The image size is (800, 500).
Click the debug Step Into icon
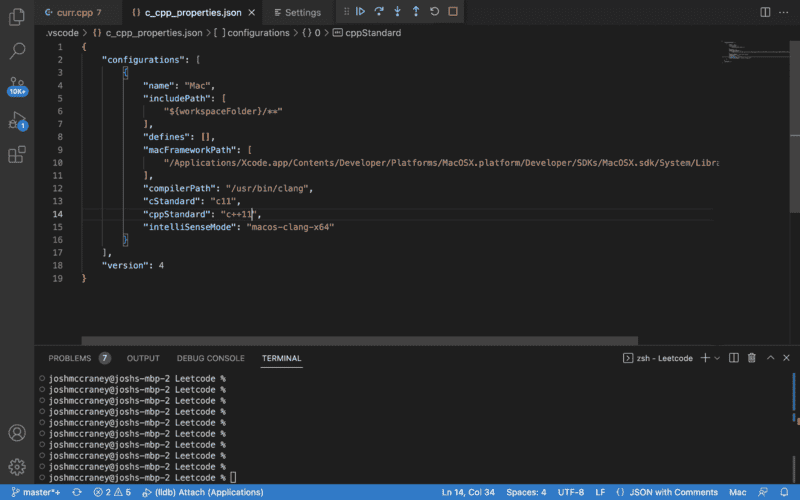[397, 11]
